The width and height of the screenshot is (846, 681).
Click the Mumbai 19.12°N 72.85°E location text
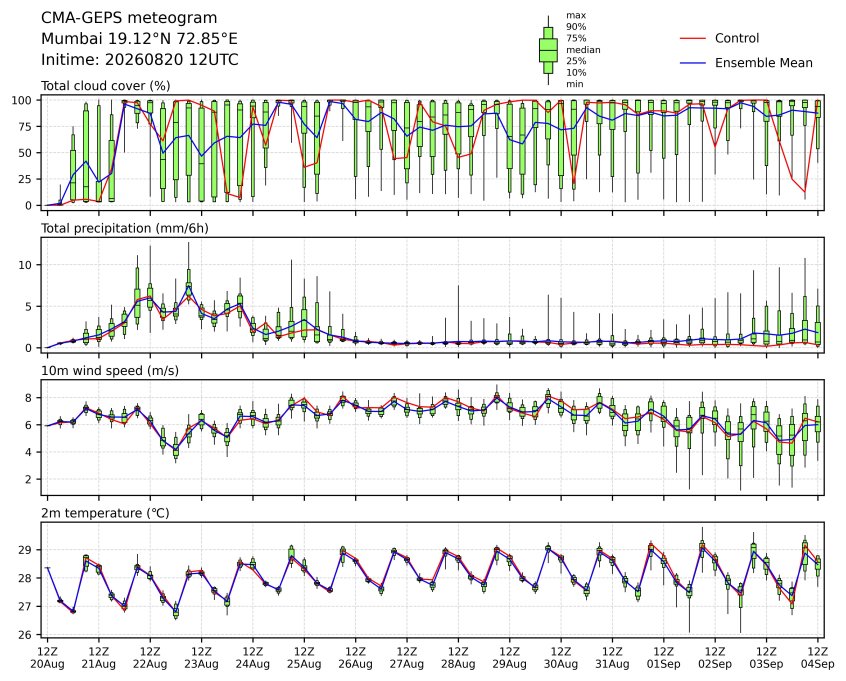[139, 39]
